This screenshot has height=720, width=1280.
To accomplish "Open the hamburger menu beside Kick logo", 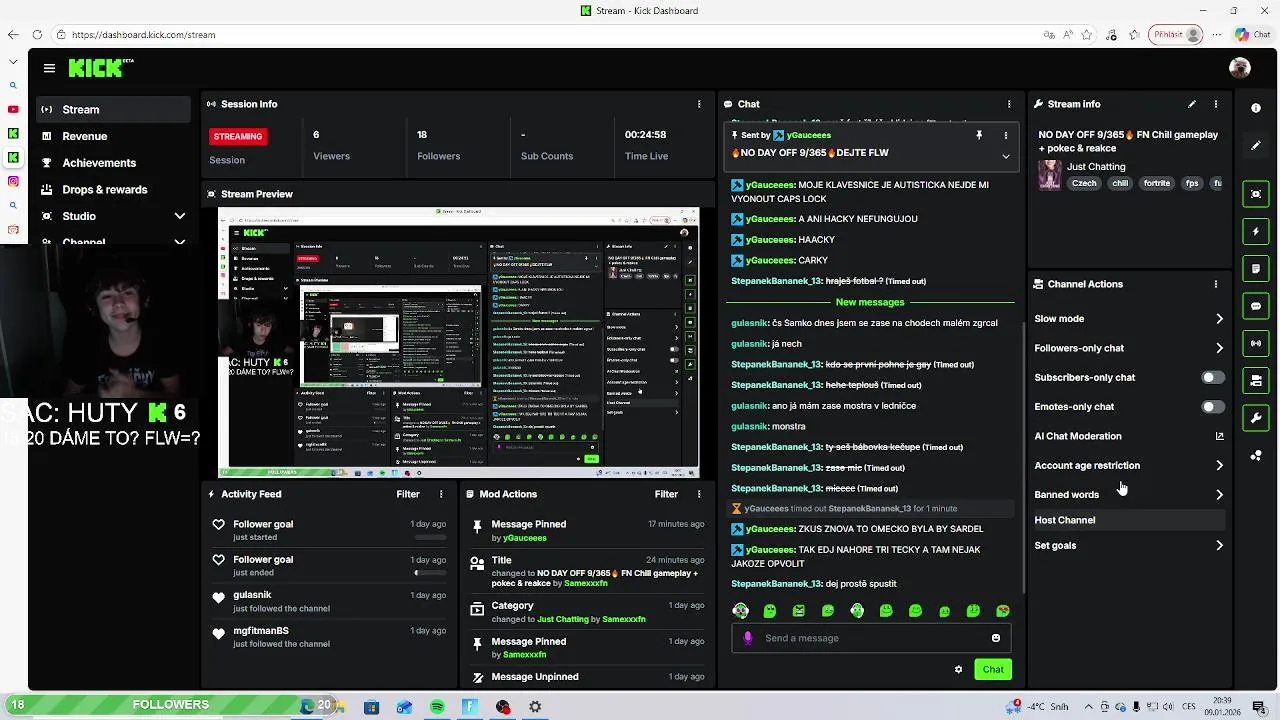I will tap(49, 68).
